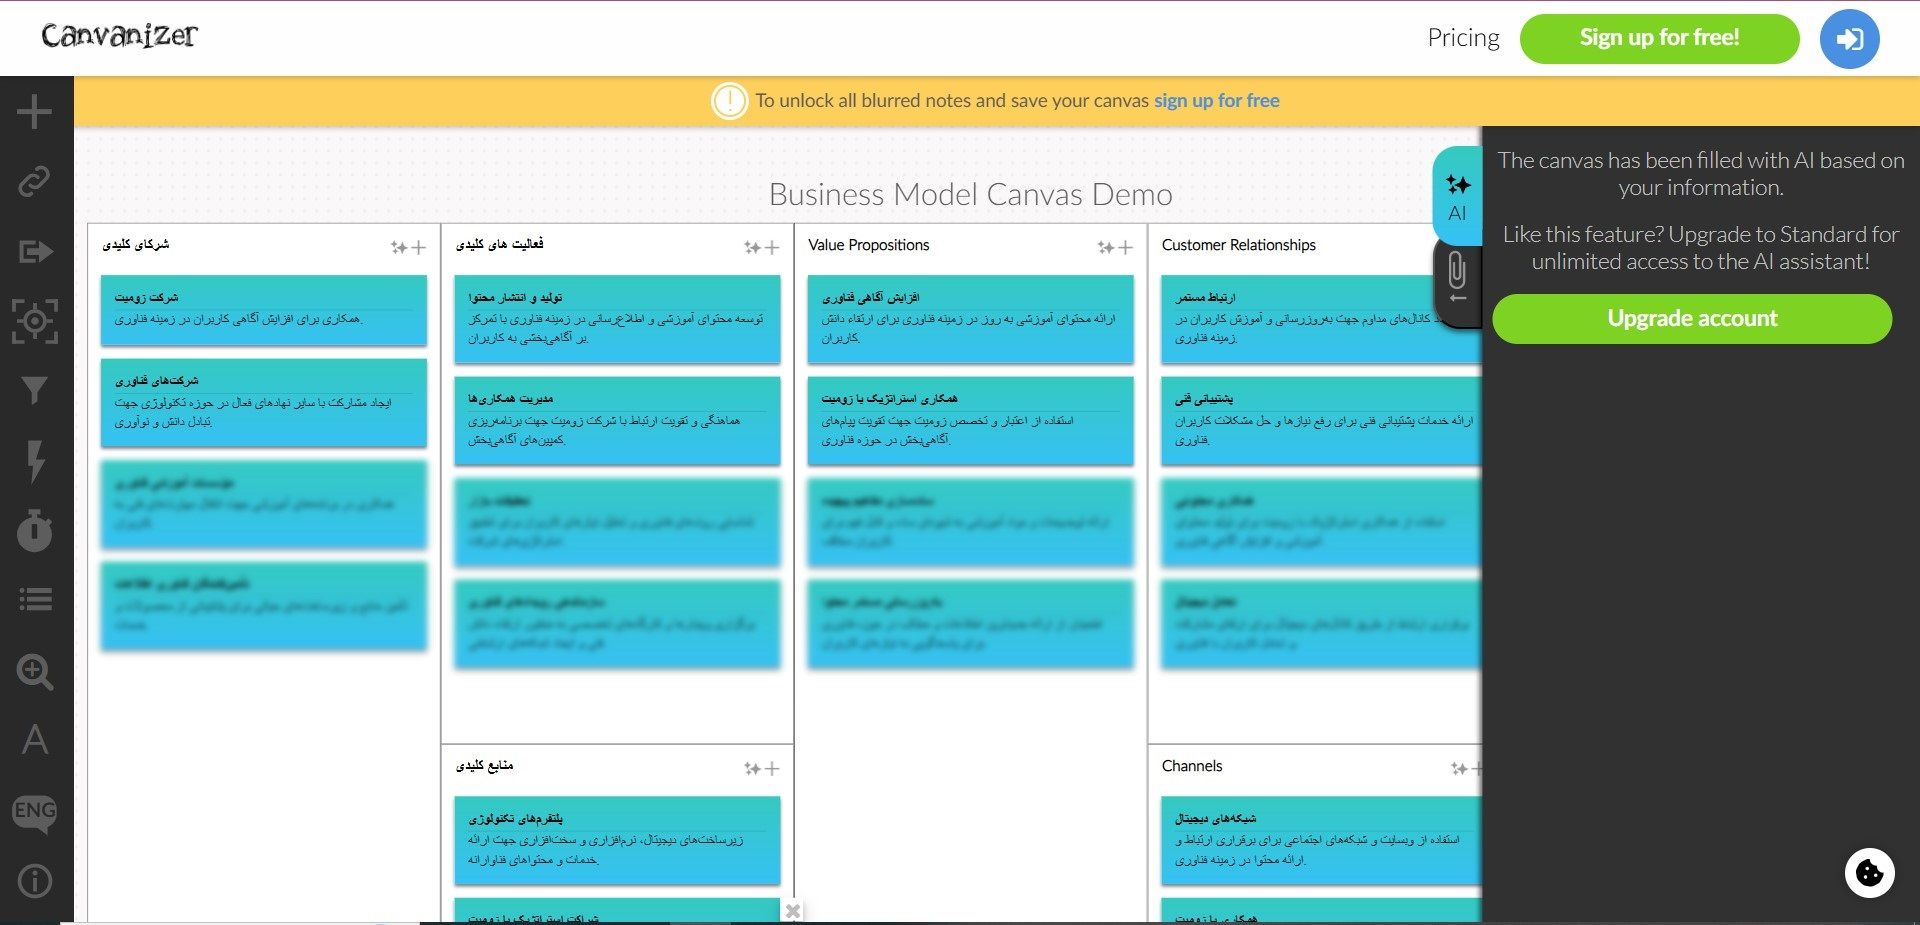Open the filter funnel tool
Viewport: 1920px width, 925px height.
point(35,390)
